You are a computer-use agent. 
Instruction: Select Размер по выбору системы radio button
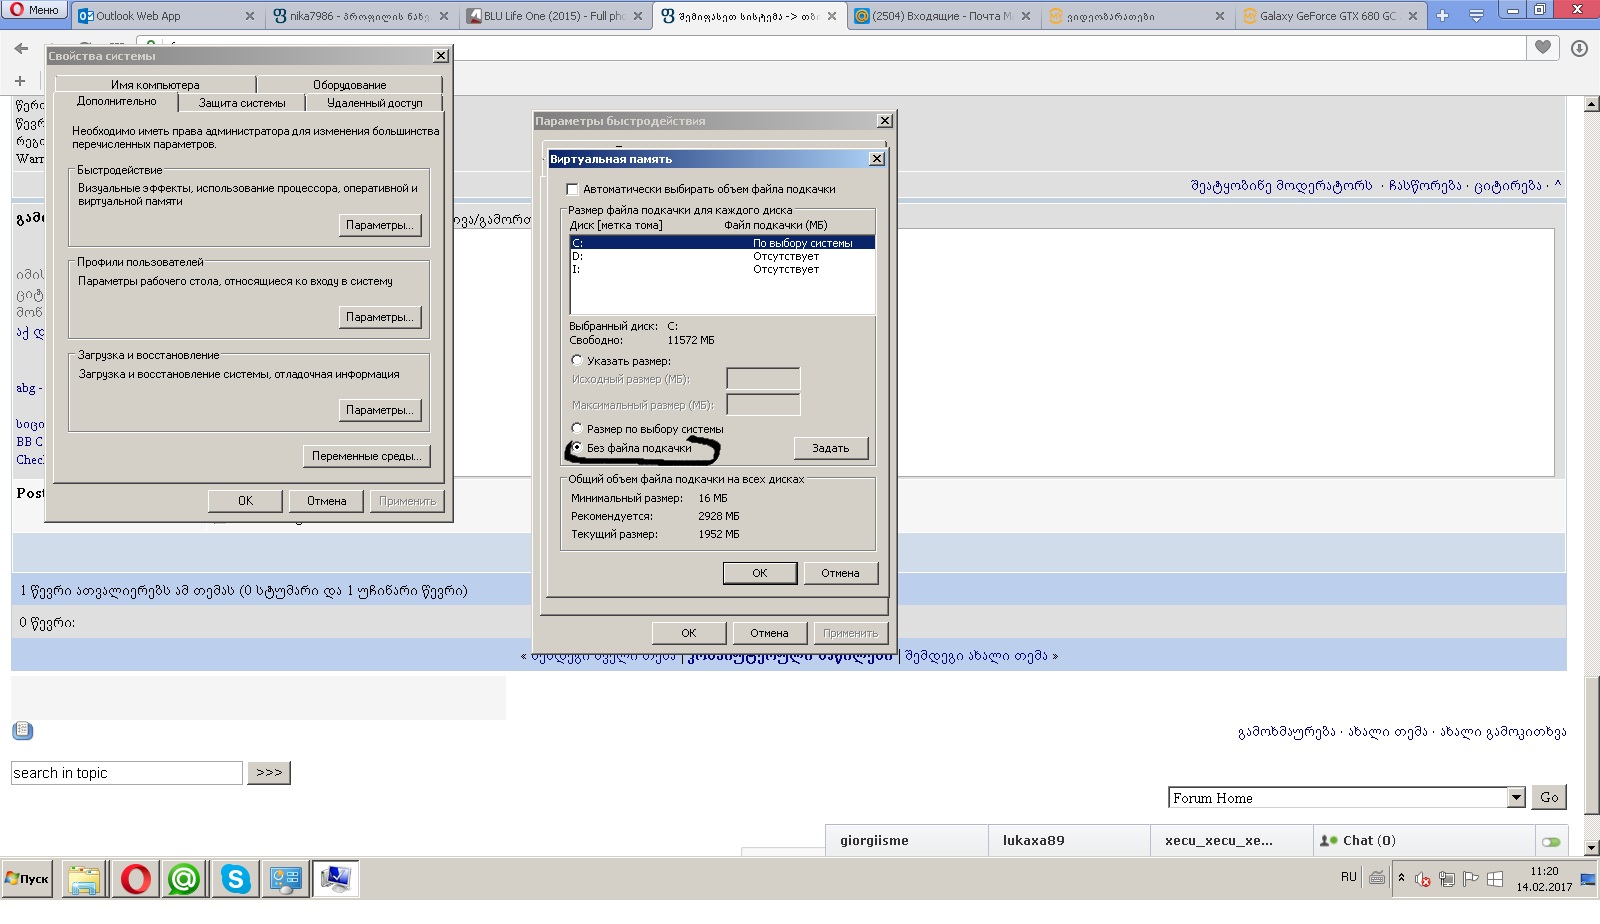(x=577, y=428)
